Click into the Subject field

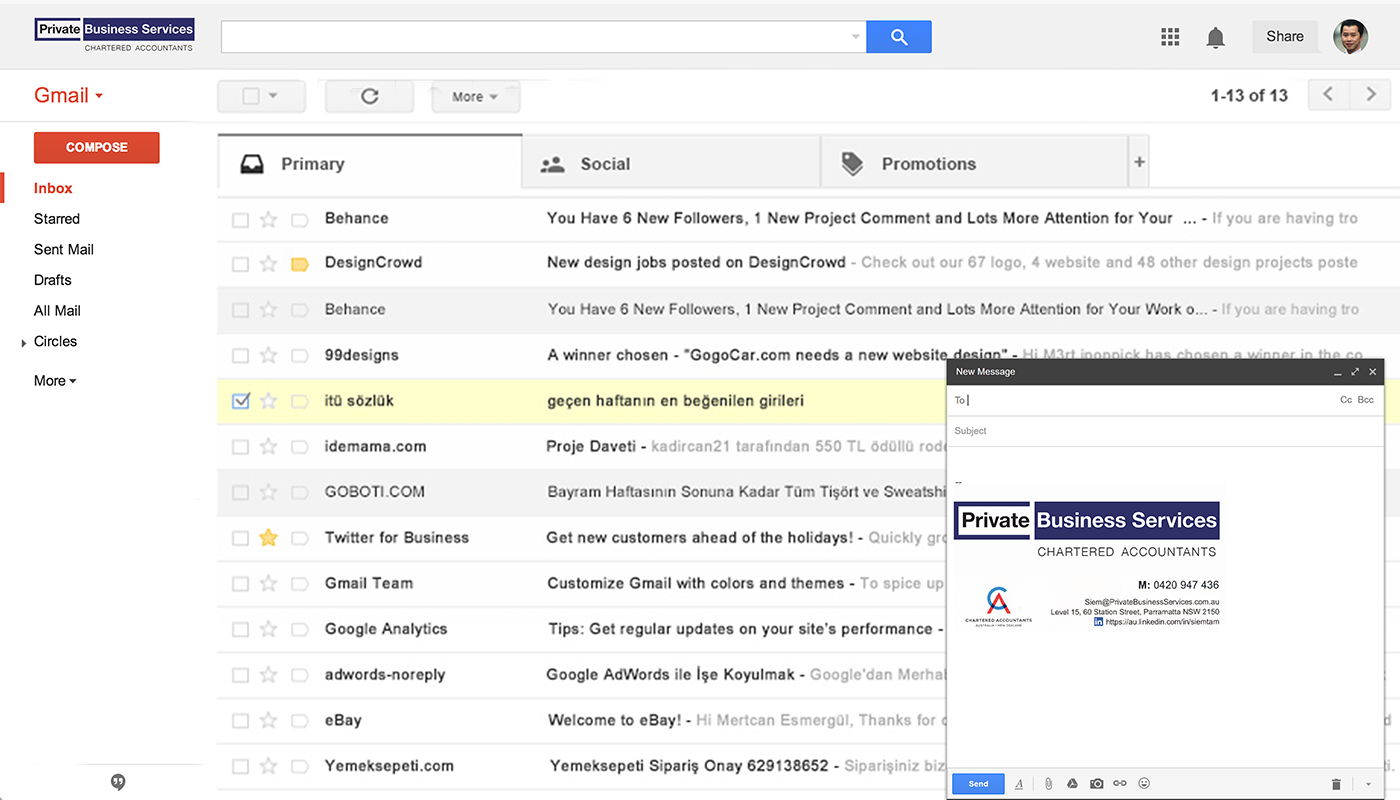1165,431
